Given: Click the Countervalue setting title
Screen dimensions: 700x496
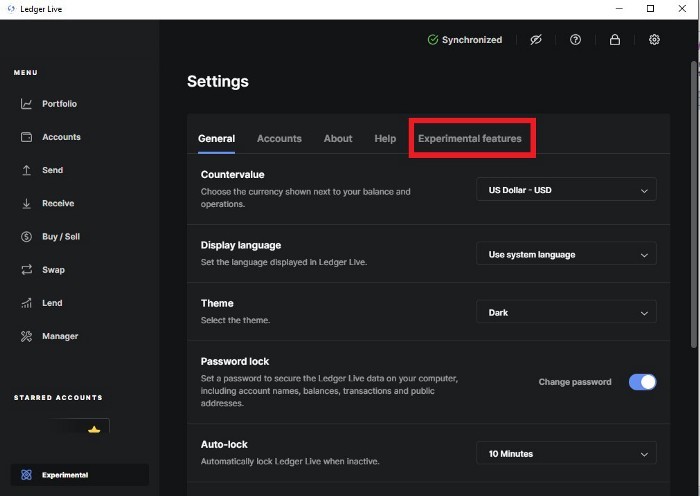Looking at the screenshot, I should [232, 175].
